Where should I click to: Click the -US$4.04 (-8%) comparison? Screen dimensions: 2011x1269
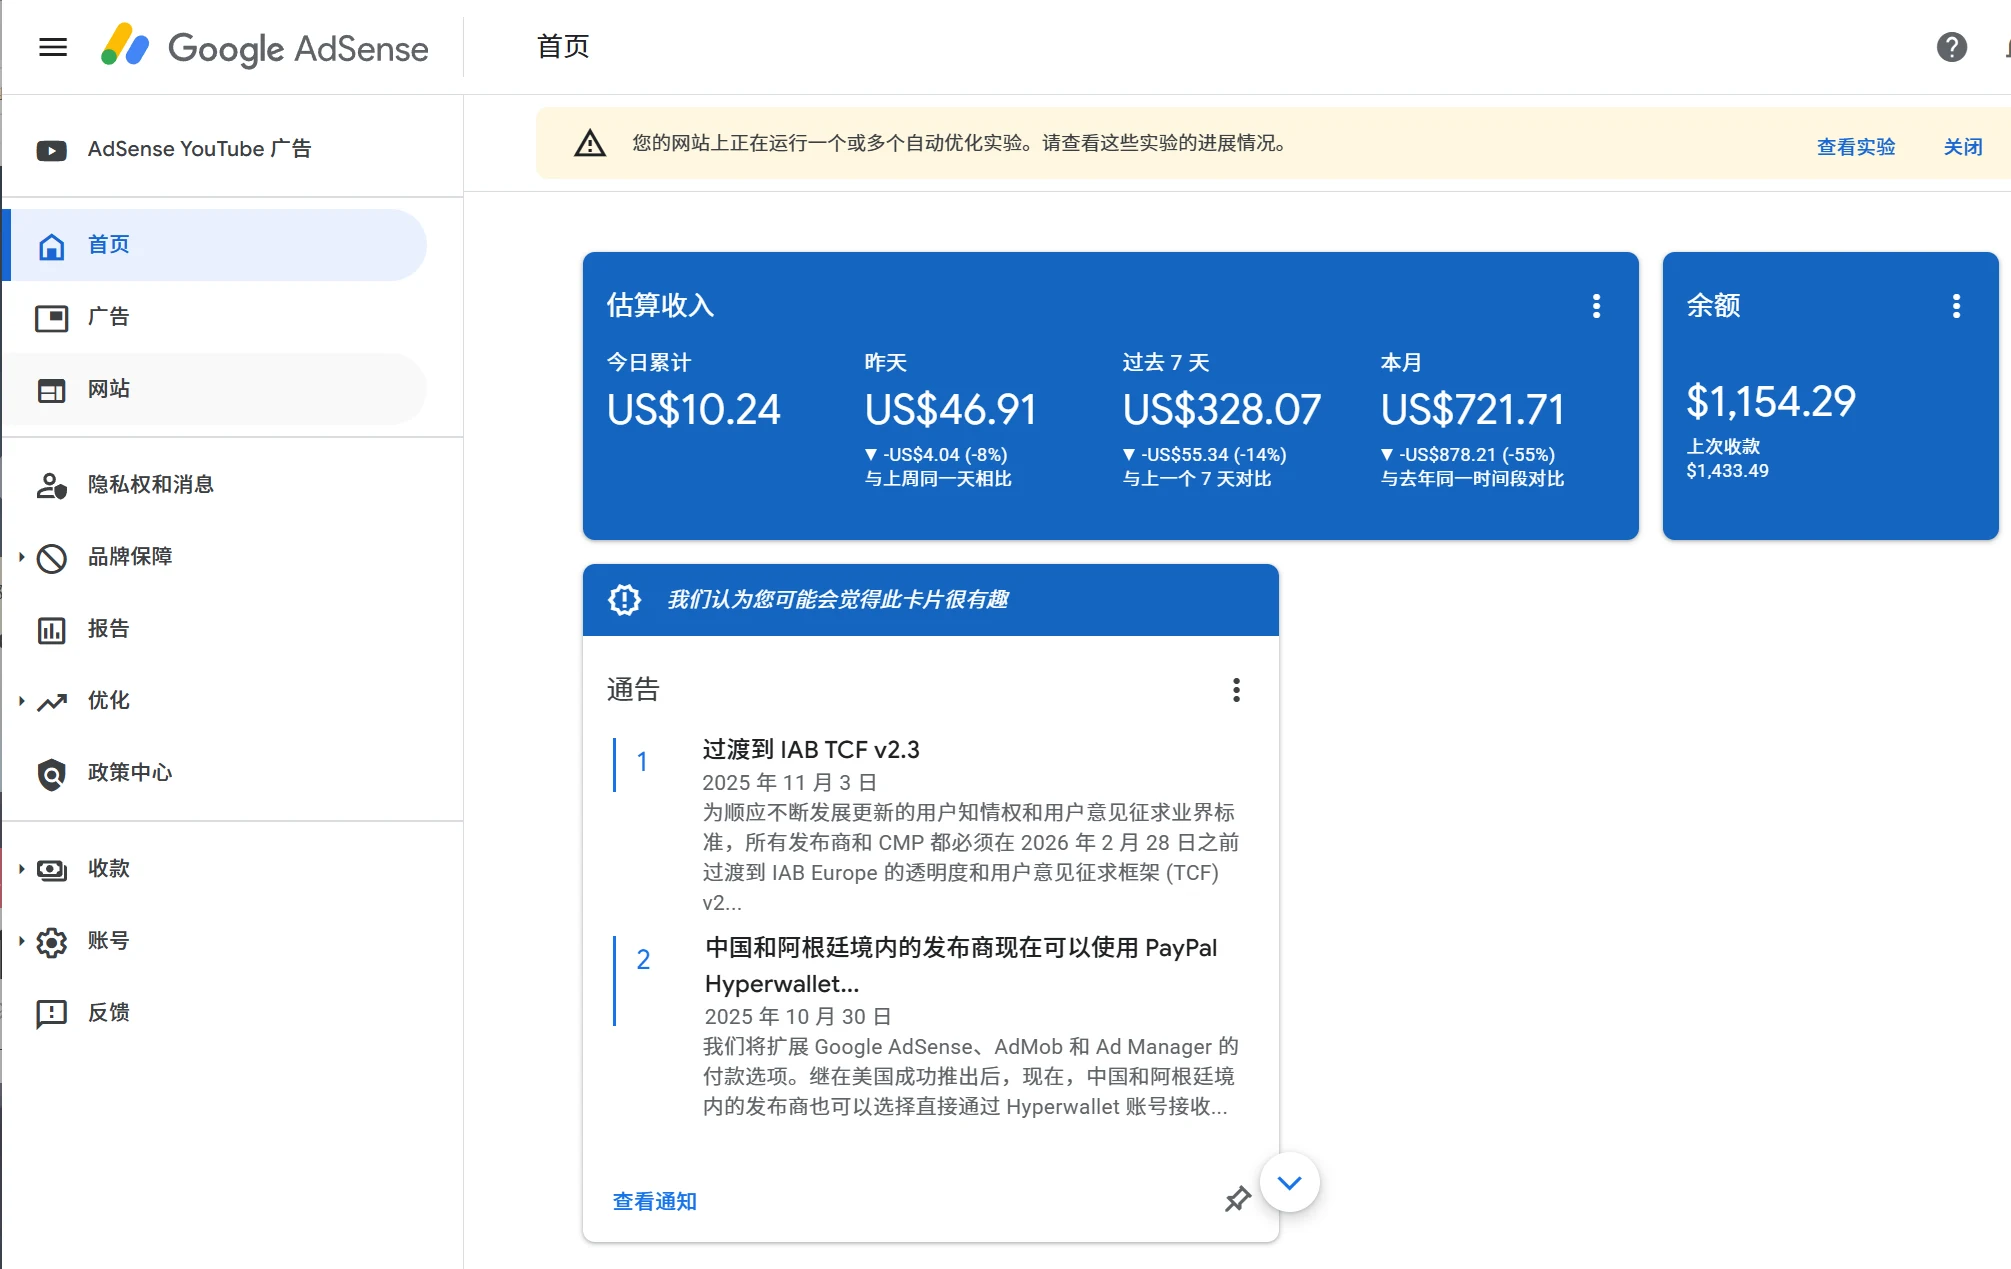(x=936, y=455)
